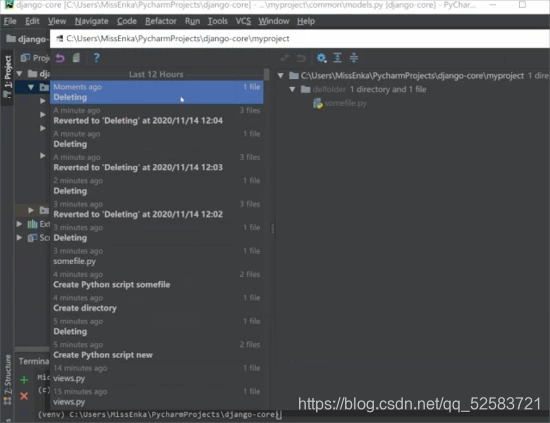550x423 pixels.
Task: Open the Help question mark icon
Action: (x=96, y=58)
